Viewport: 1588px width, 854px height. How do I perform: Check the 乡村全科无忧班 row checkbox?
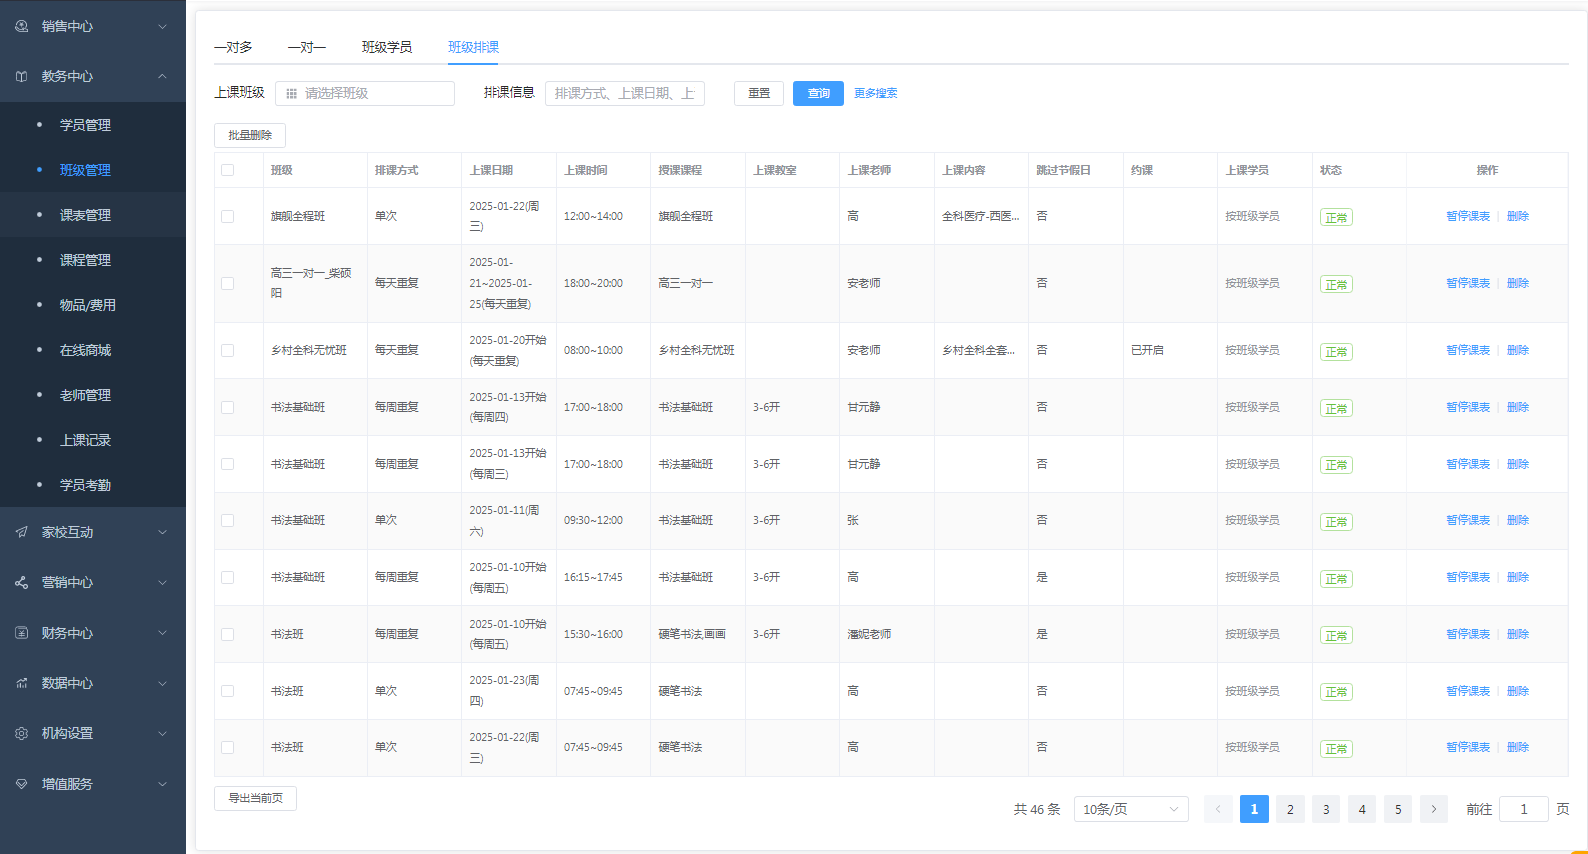pyautogui.click(x=228, y=350)
